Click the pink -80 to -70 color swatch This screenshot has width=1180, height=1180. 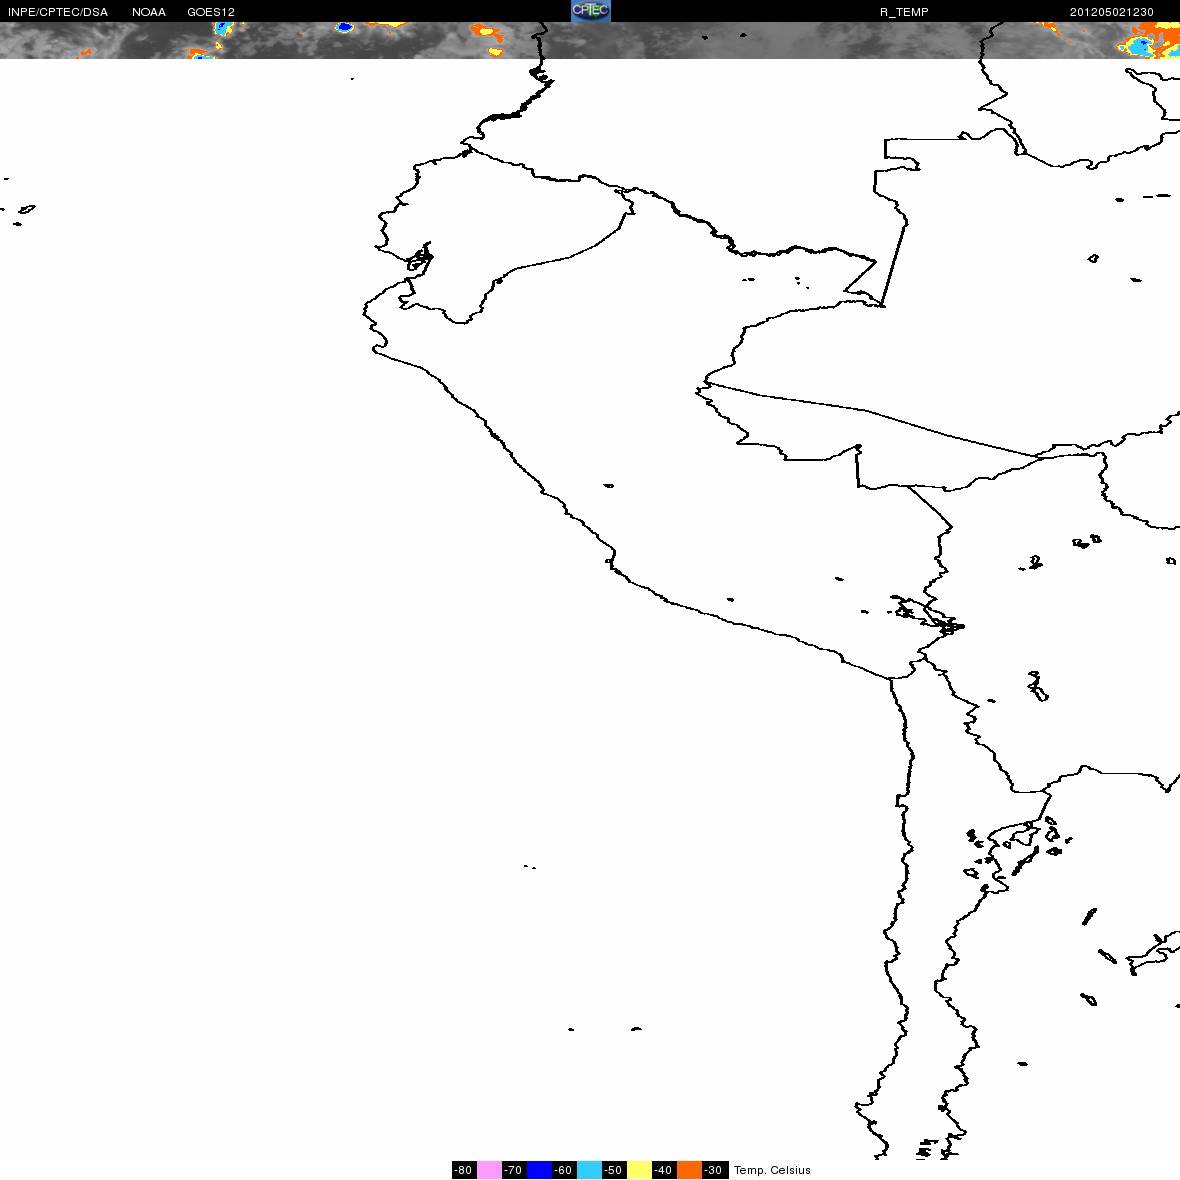tap(489, 1169)
